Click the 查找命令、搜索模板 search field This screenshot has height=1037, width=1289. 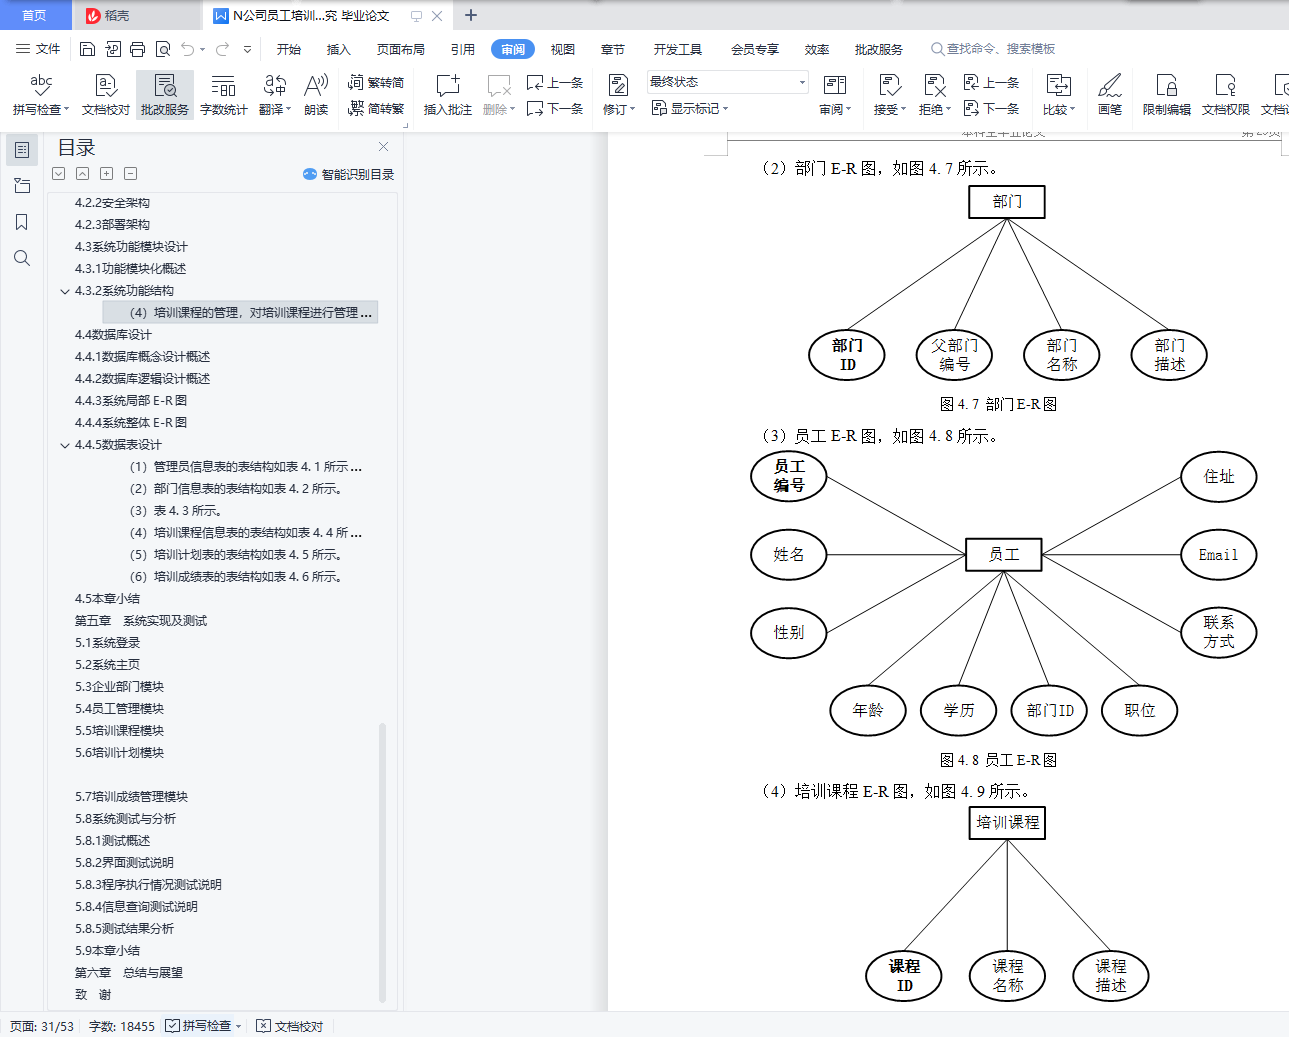tap(993, 49)
